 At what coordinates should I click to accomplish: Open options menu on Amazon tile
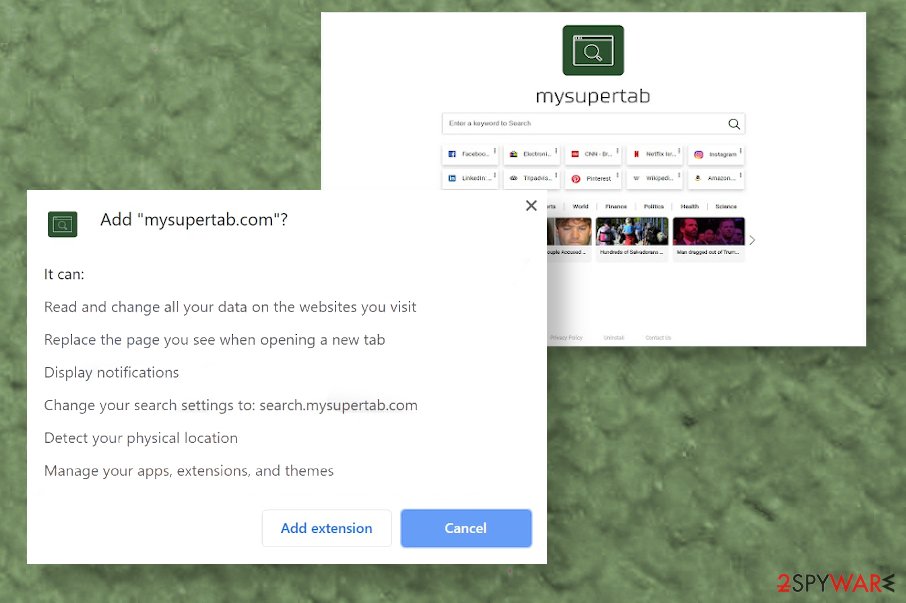click(740, 175)
